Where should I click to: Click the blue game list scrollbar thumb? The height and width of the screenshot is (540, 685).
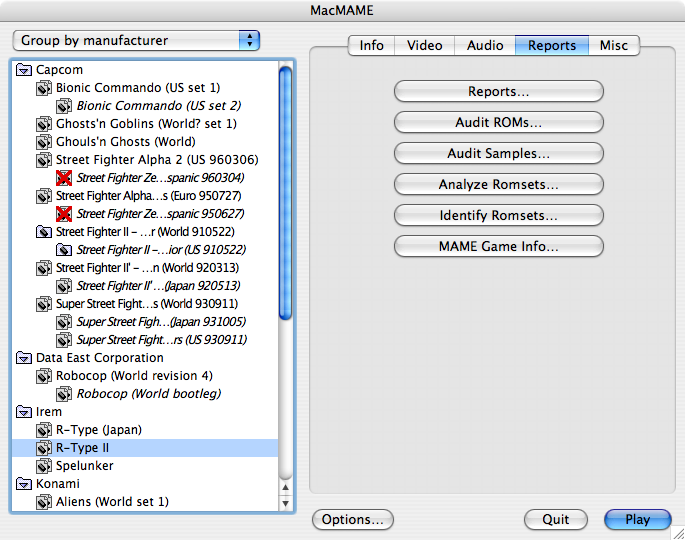[x=285, y=192]
